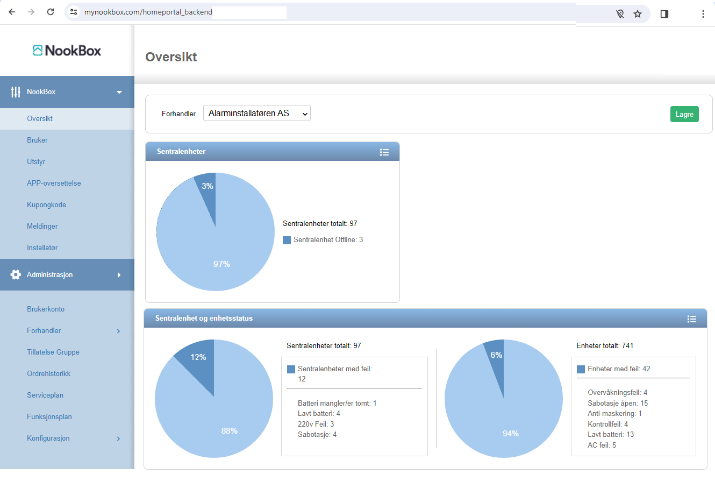Open the browser three-dot menu
Screen dimensions: 715x481
click(x=703, y=14)
